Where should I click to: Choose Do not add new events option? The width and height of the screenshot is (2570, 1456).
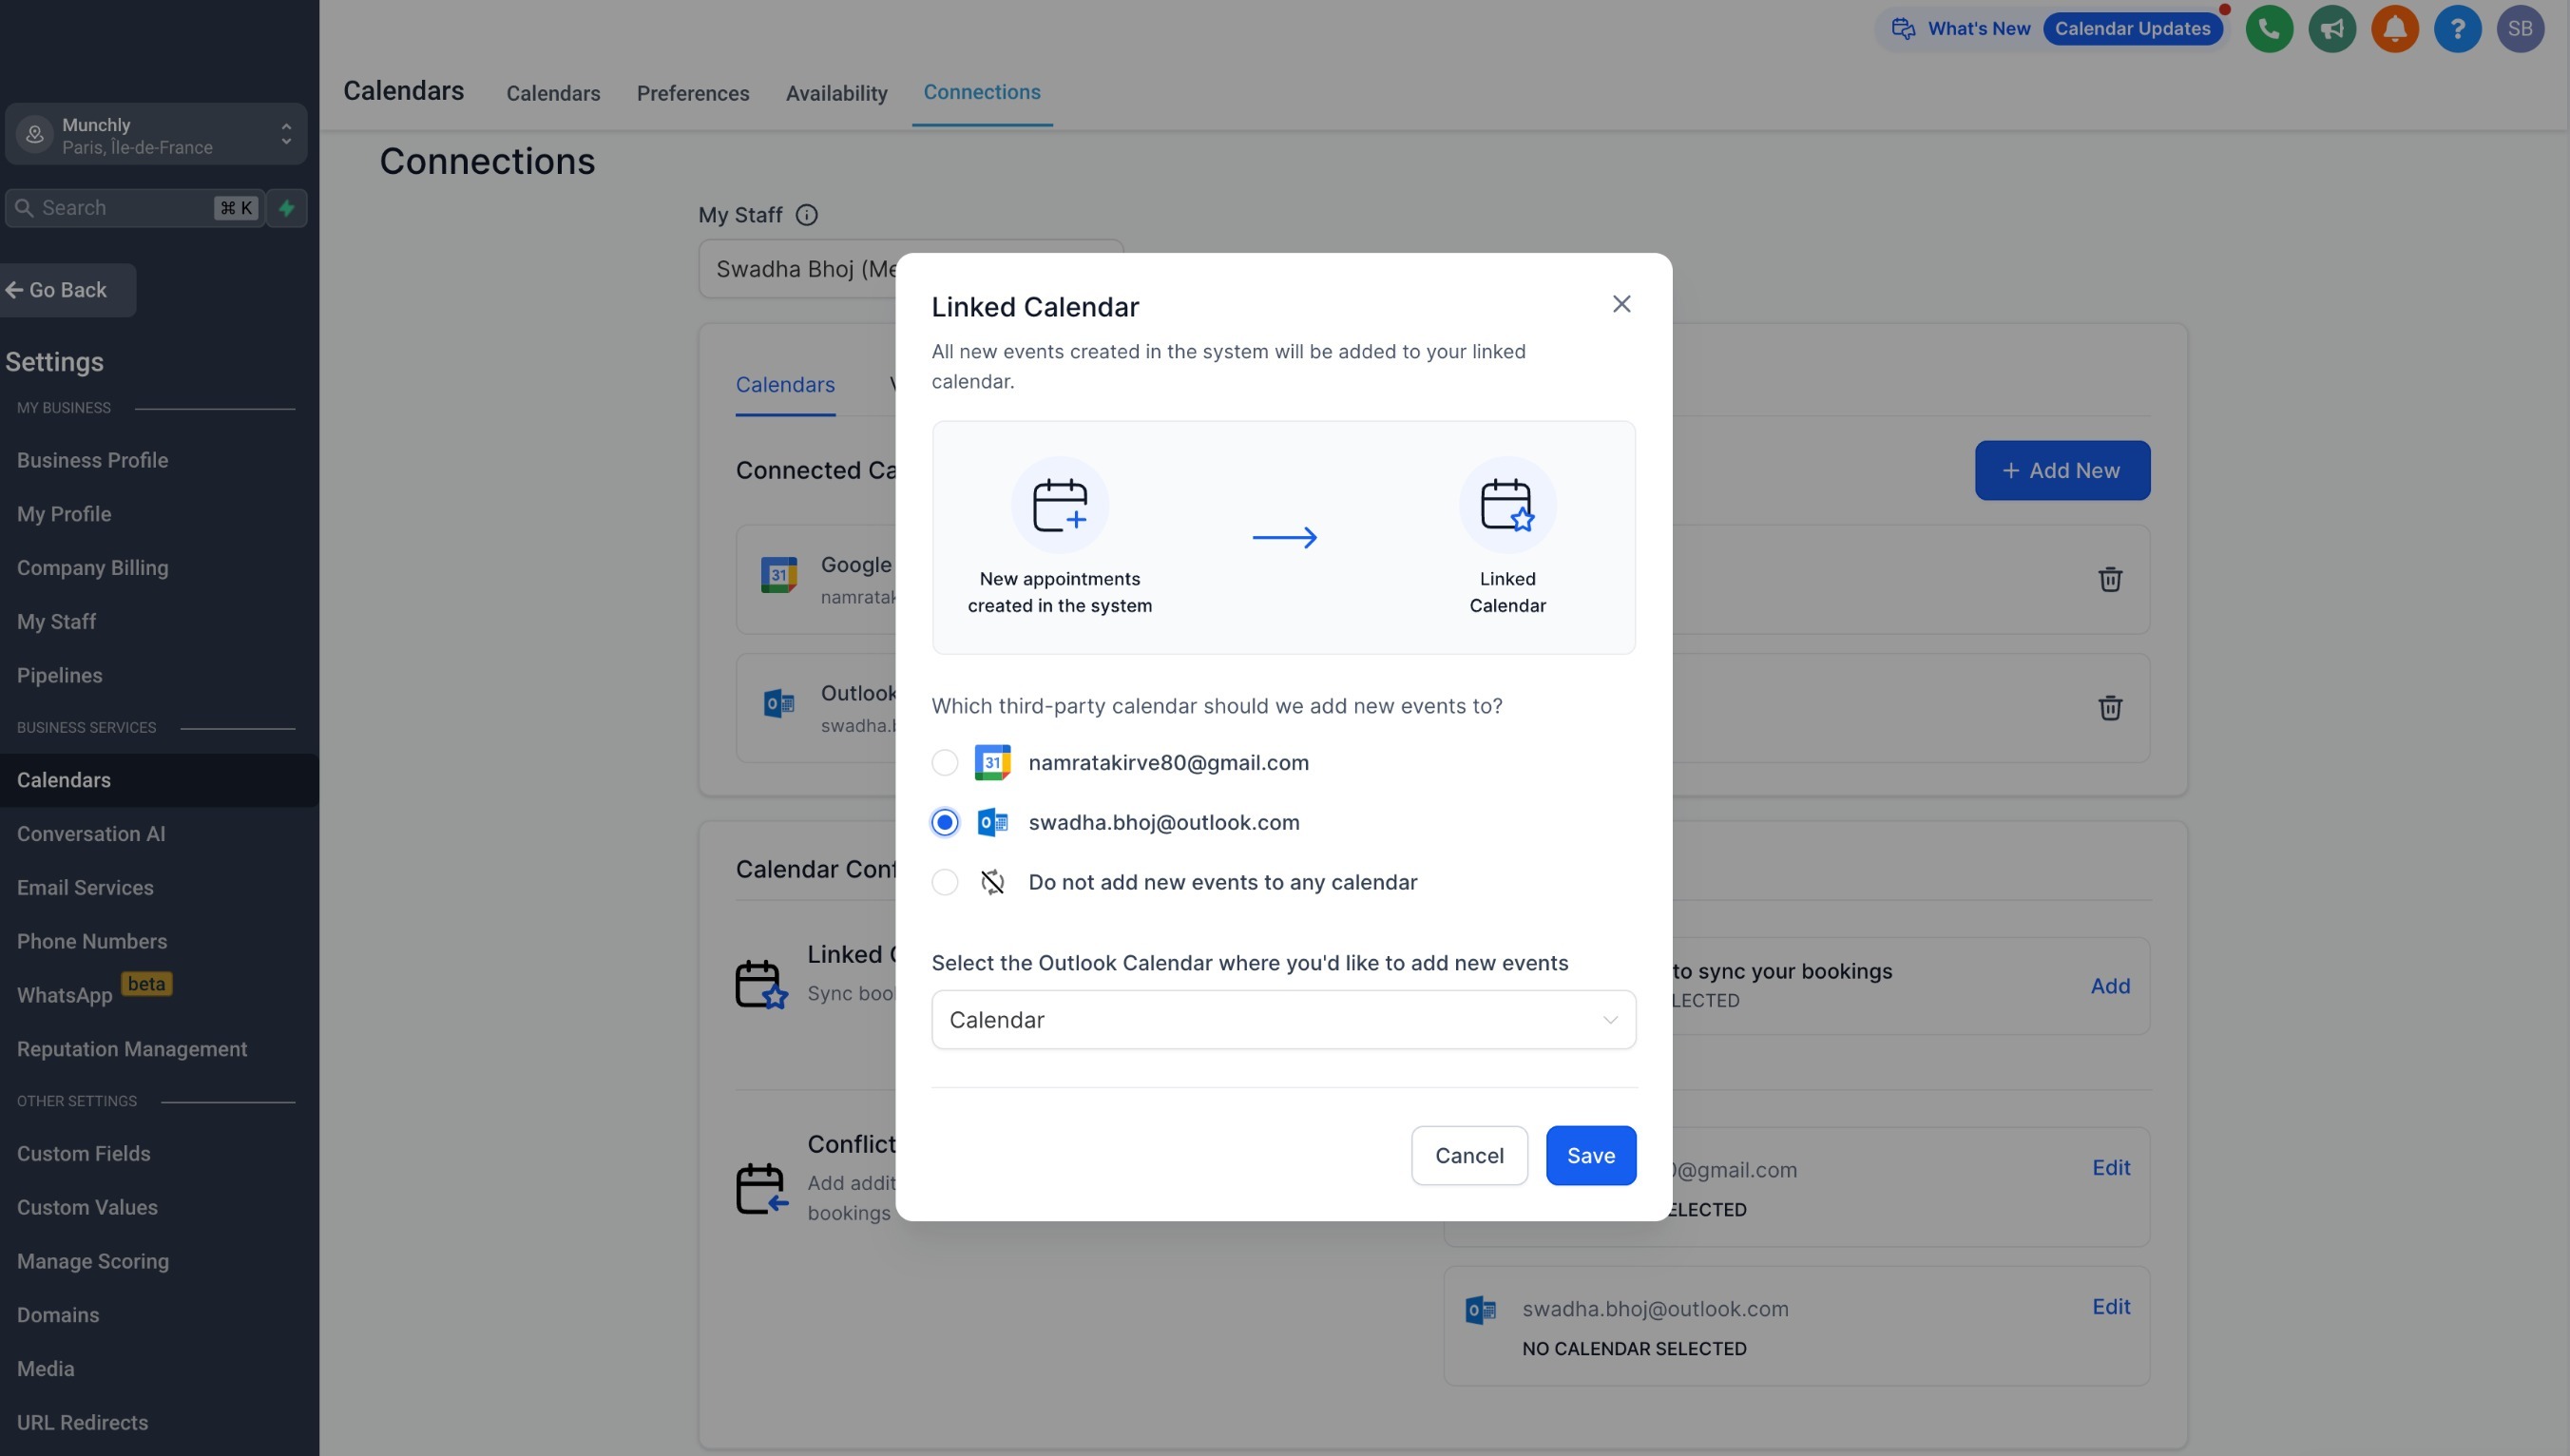[x=944, y=882]
